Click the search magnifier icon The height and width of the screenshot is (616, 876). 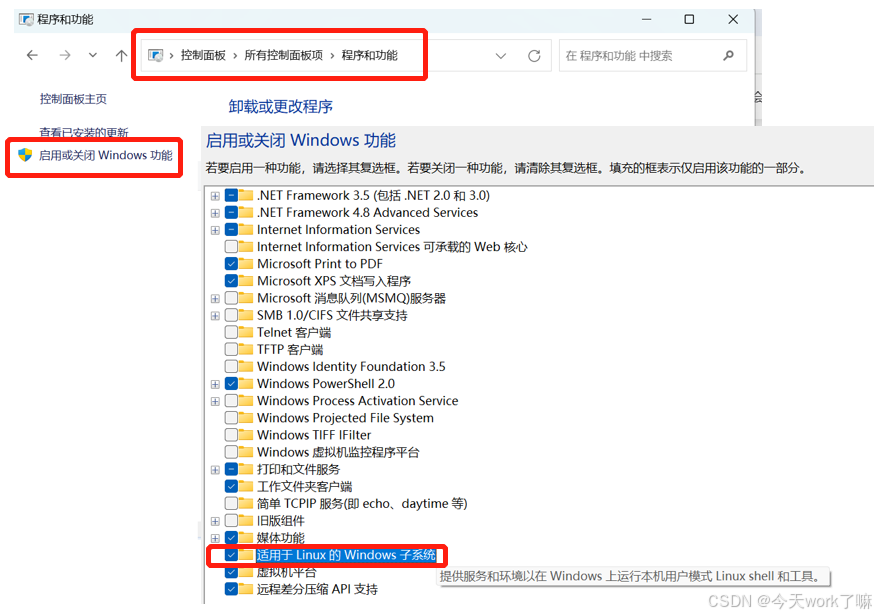[729, 55]
